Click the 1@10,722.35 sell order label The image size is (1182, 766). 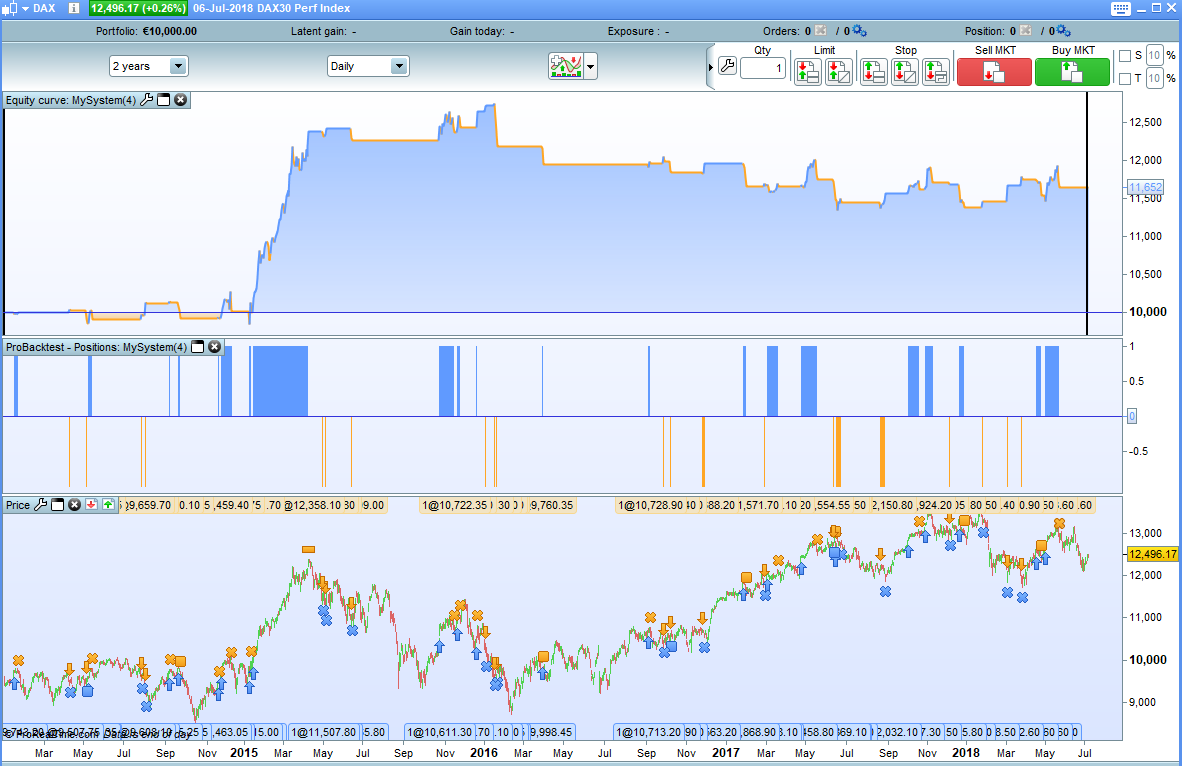pos(455,505)
